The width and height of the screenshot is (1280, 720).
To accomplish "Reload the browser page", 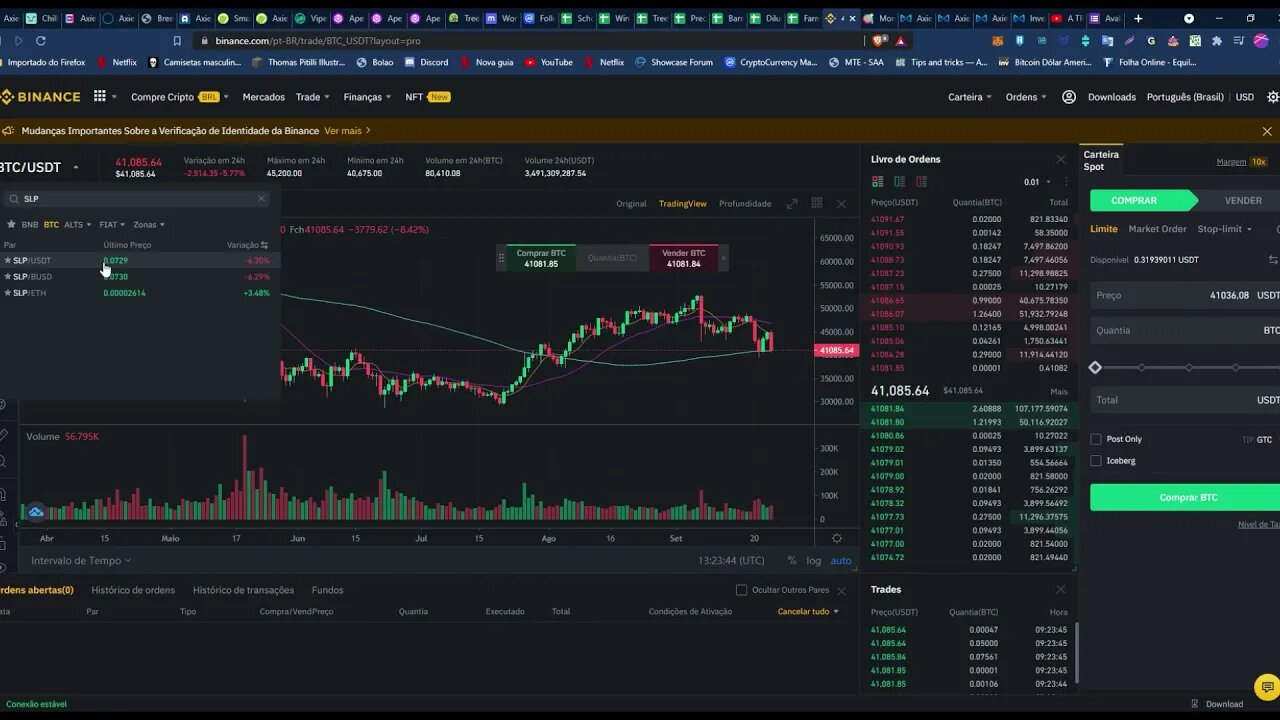I will 41,41.
